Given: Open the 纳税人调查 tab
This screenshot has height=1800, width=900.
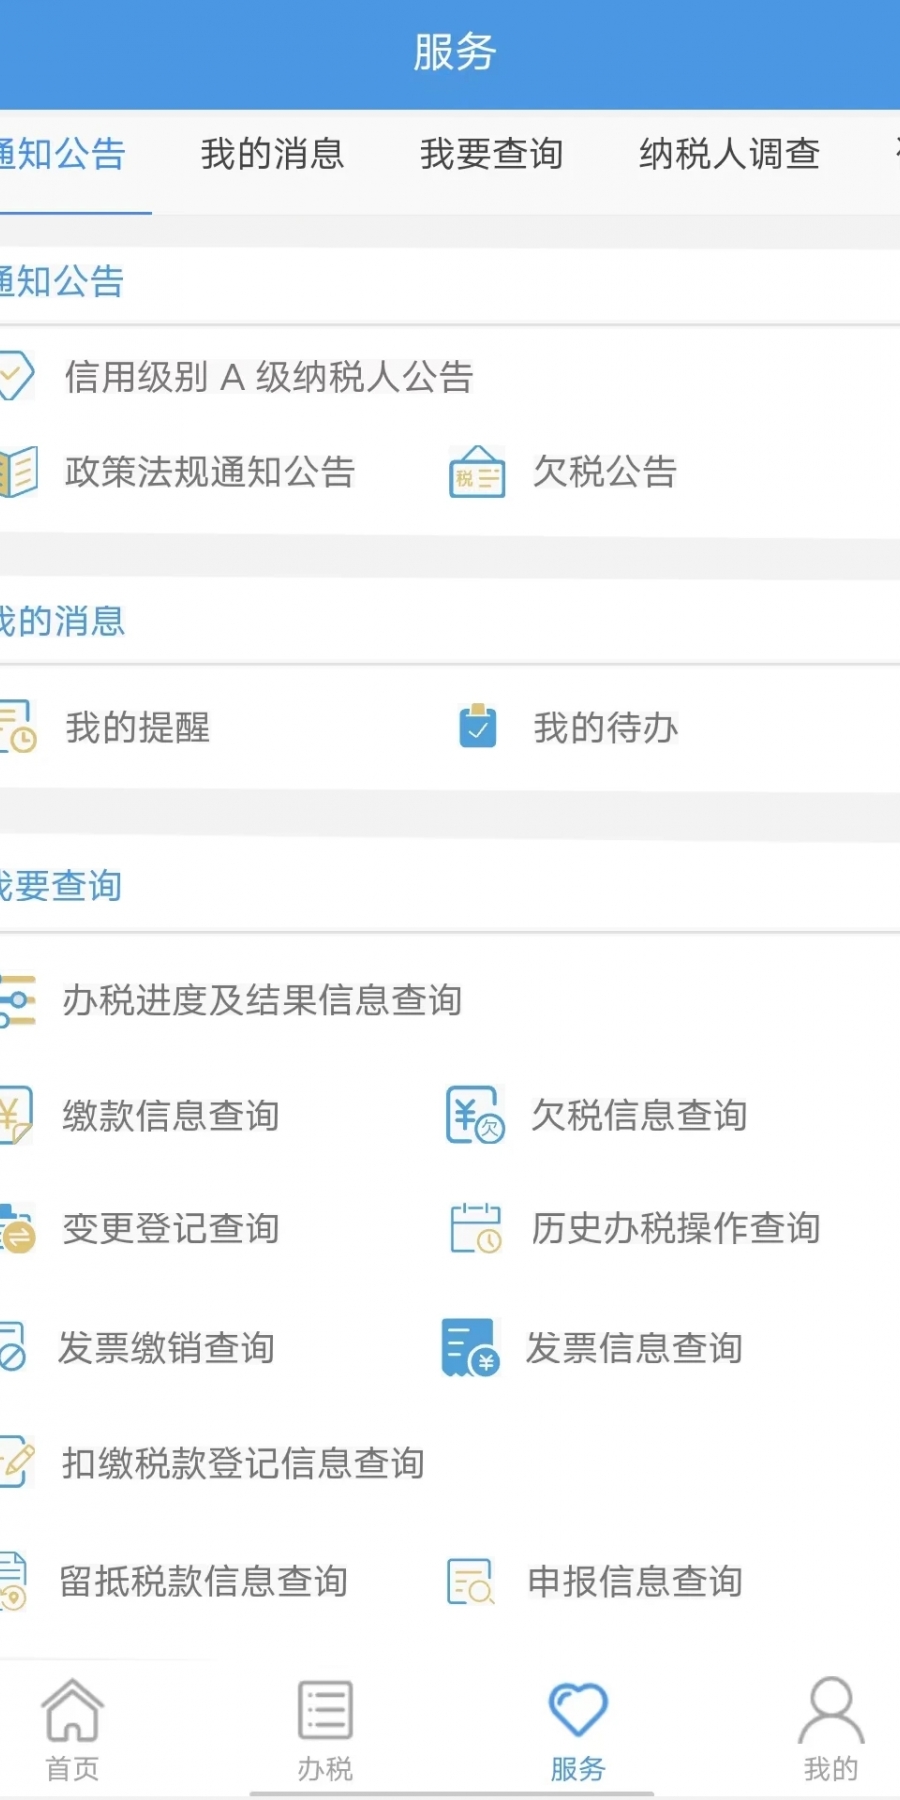Looking at the screenshot, I should coord(730,154).
